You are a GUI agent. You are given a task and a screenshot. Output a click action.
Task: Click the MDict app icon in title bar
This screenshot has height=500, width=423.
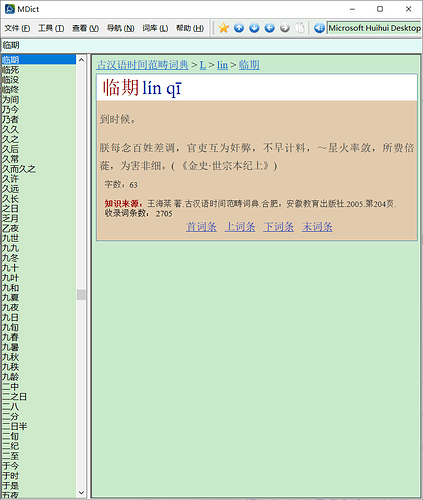(x=10, y=9)
